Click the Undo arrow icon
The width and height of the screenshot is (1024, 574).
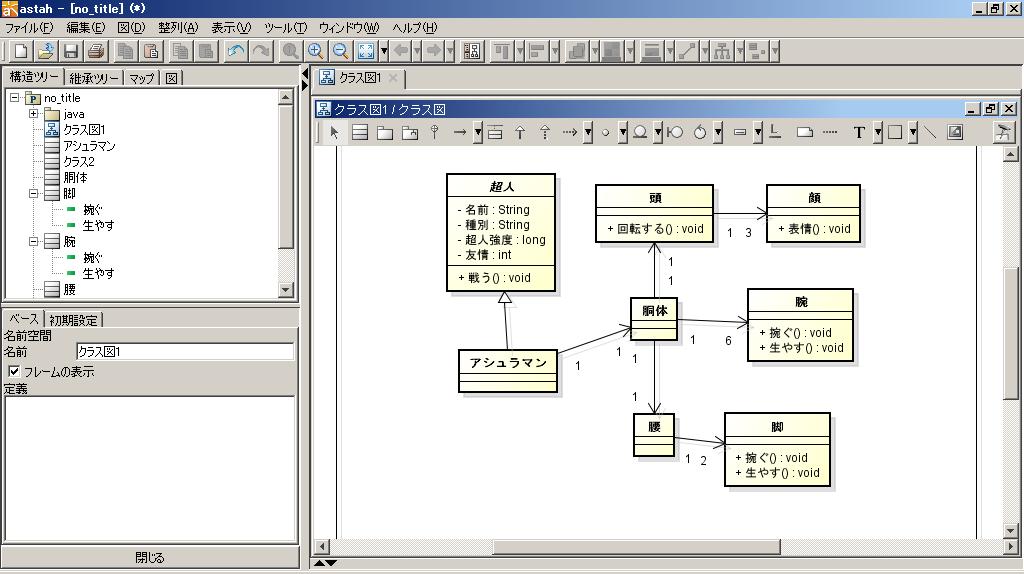click(236, 51)
